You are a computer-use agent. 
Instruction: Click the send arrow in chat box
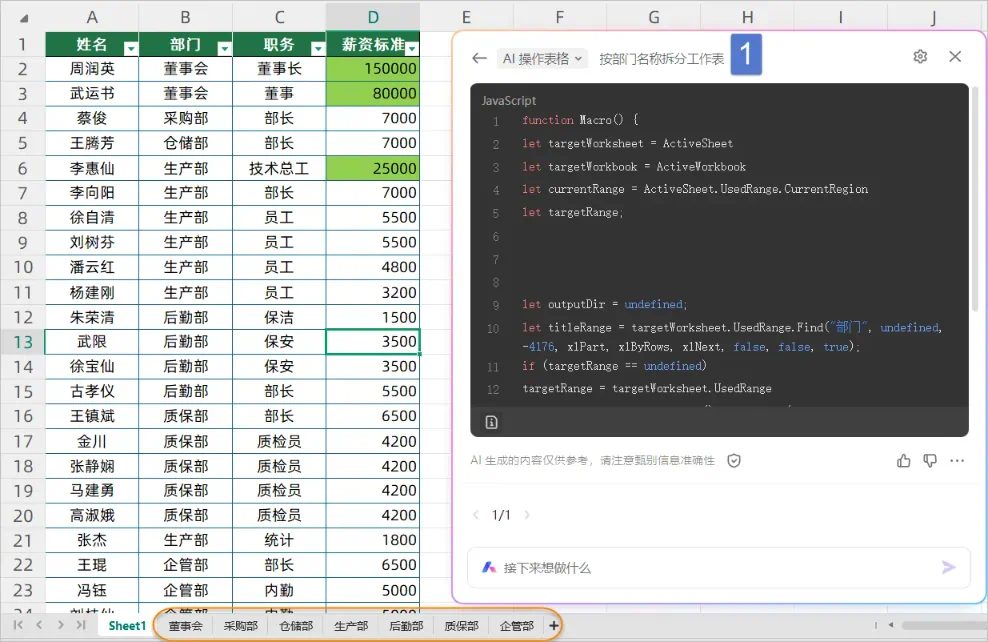pyautogui.click(x=948, y=567)
